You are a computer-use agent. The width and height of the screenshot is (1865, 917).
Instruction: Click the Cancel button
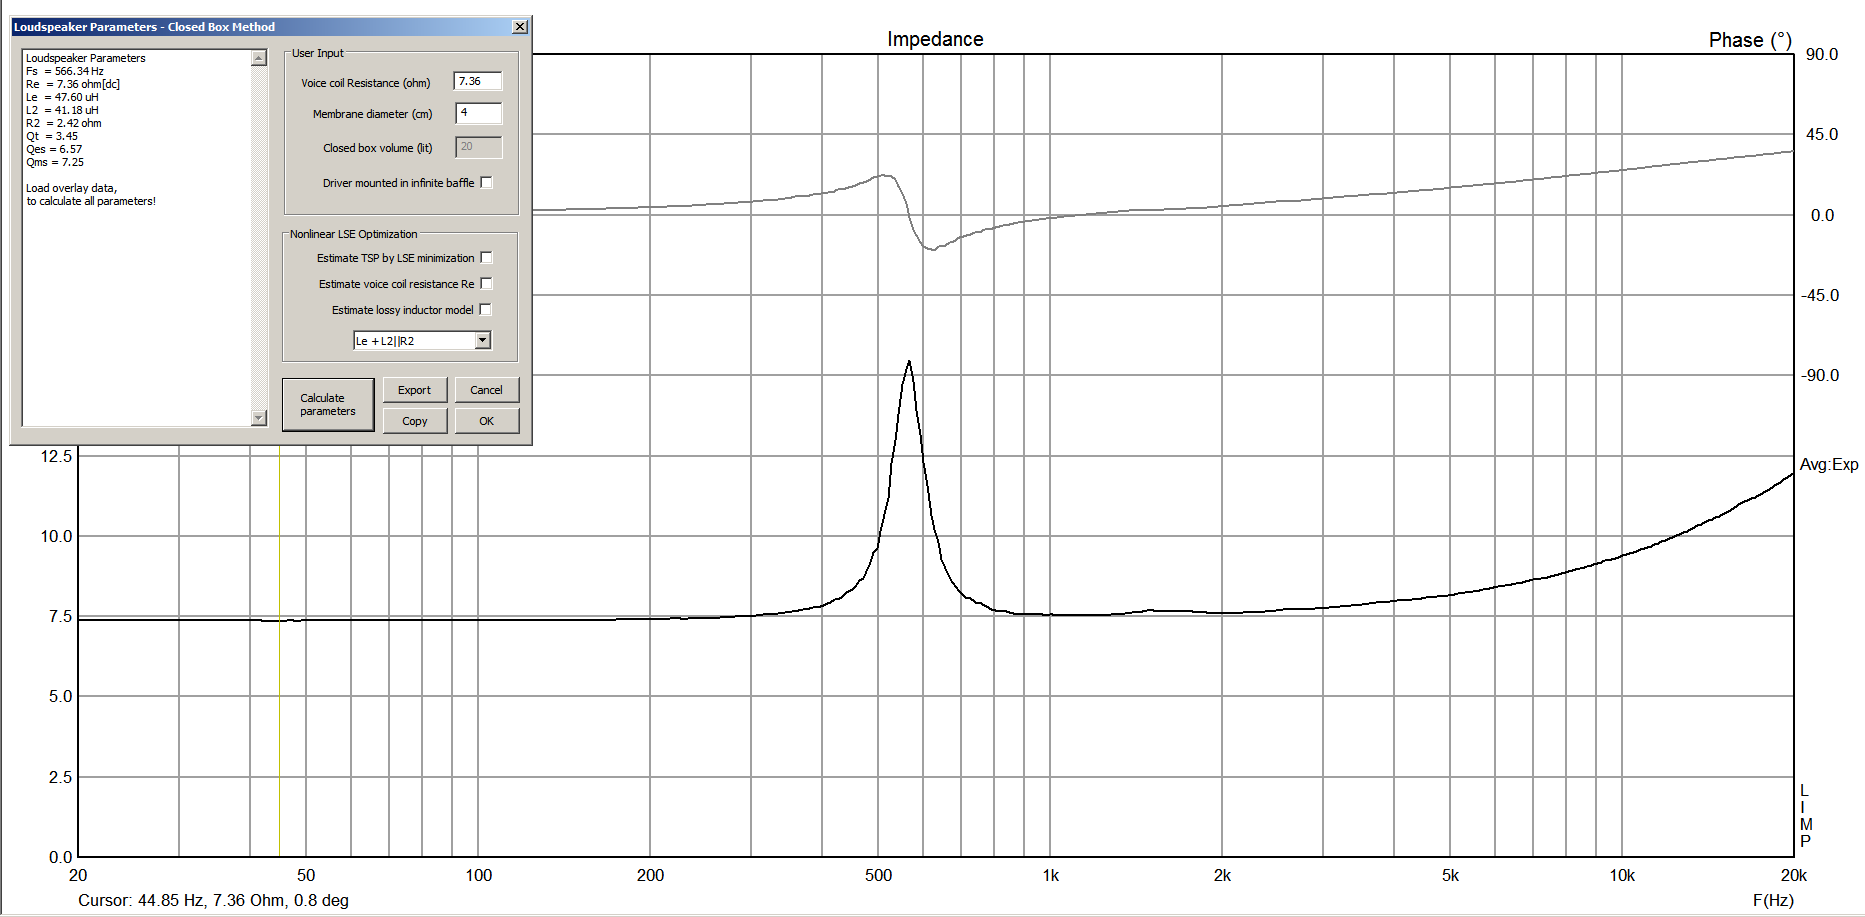(486, 390)
